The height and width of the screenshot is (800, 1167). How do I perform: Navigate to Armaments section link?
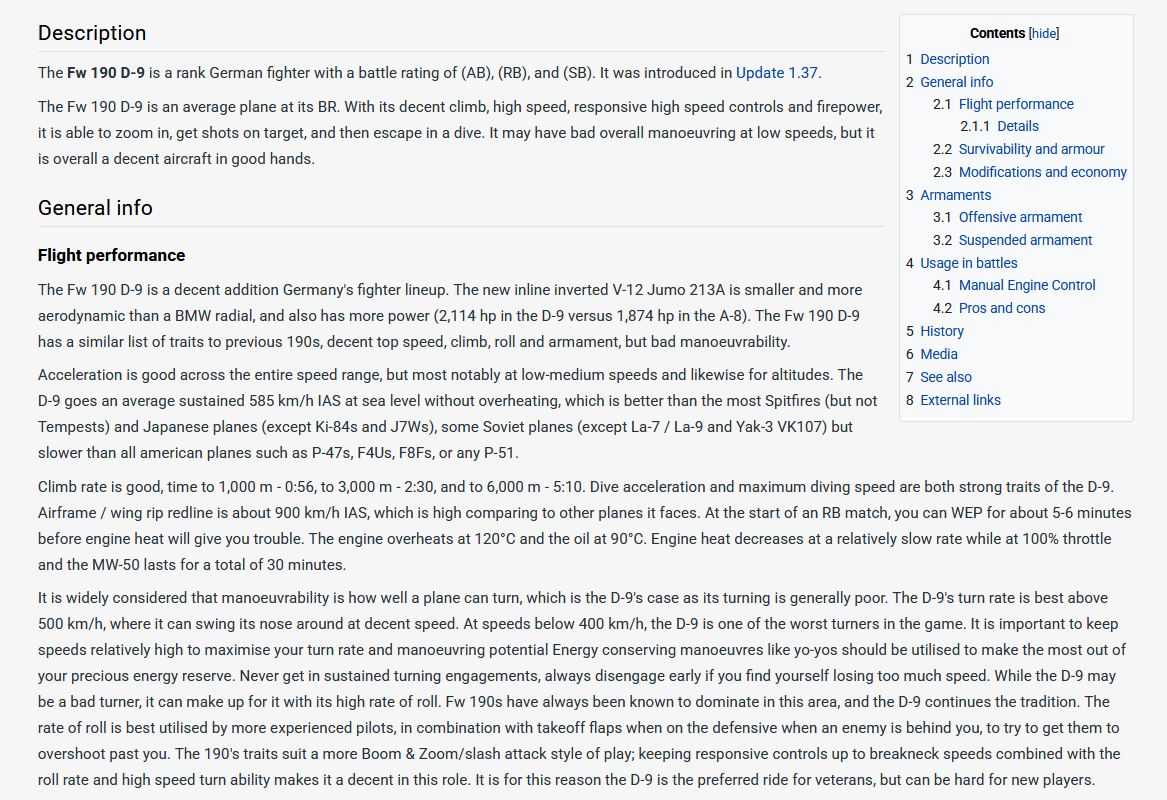(x=955, y=195)
